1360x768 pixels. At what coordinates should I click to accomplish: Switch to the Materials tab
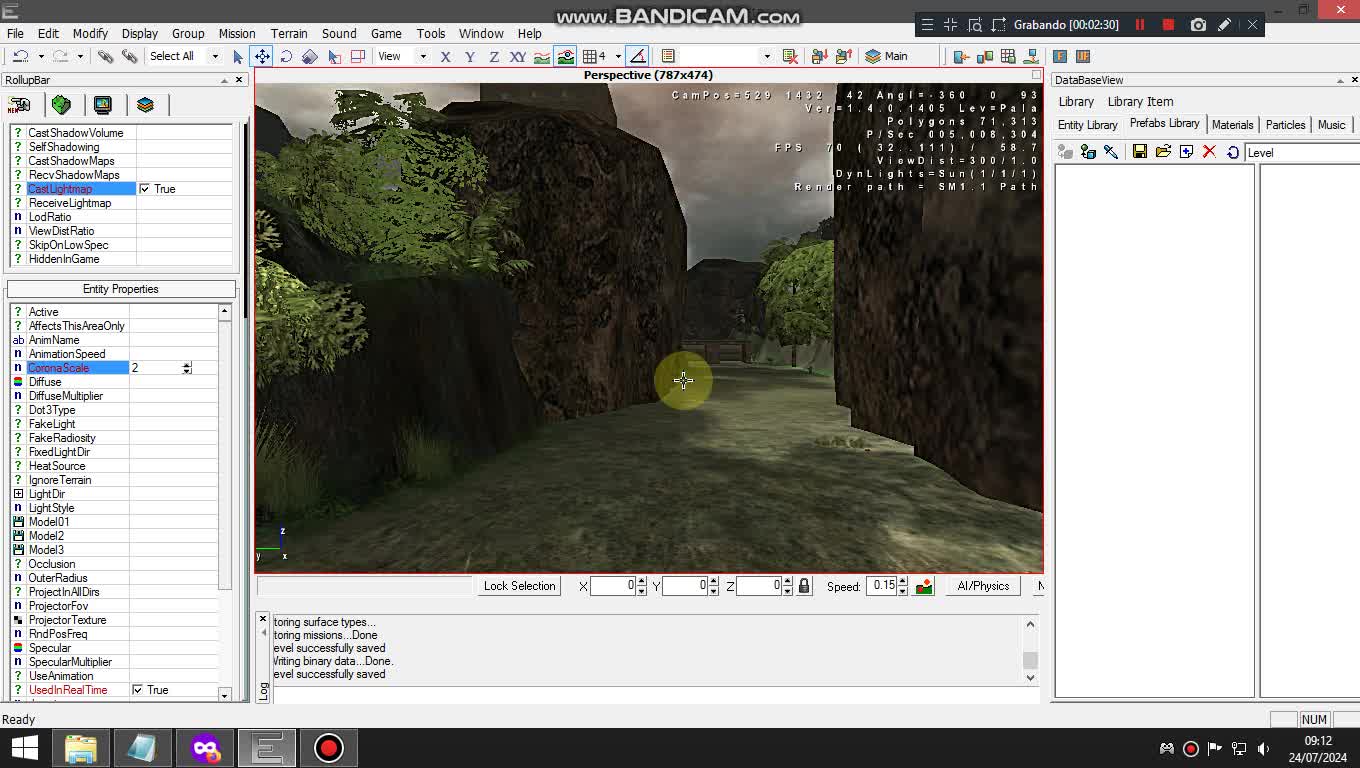pos(1232,125)
